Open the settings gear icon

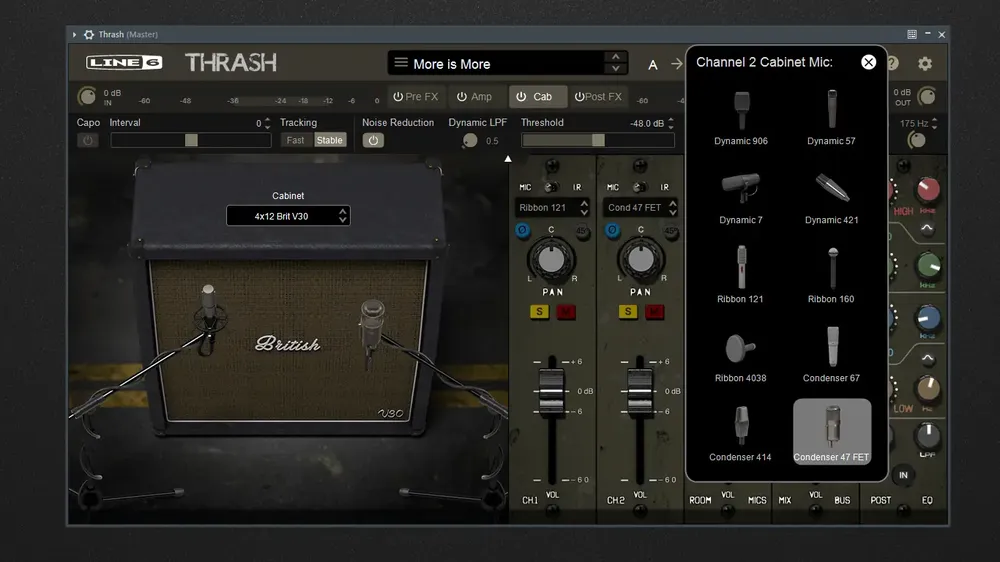[925, 63]
